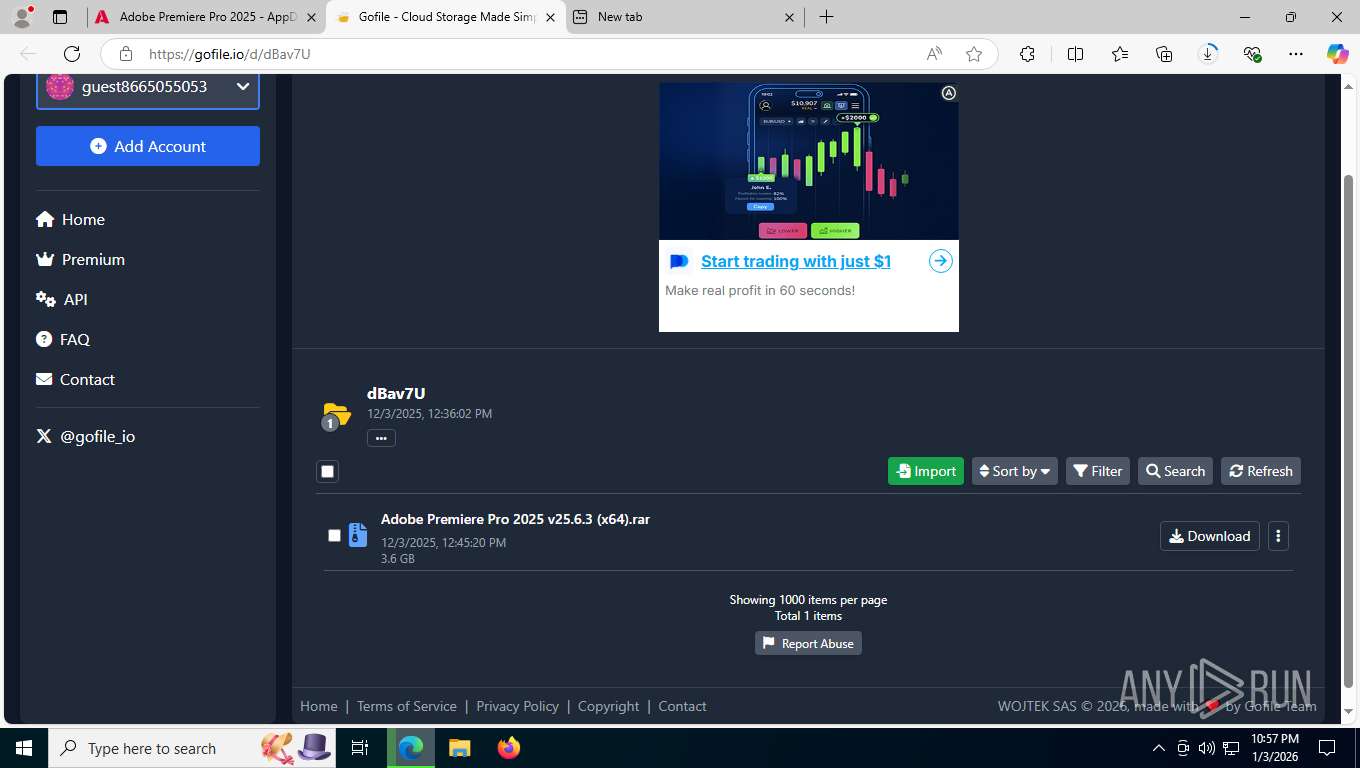The height and width of the screenshot is (768, 1360).
Task: Click the ad info badge icon
Action: coord(949,93)
